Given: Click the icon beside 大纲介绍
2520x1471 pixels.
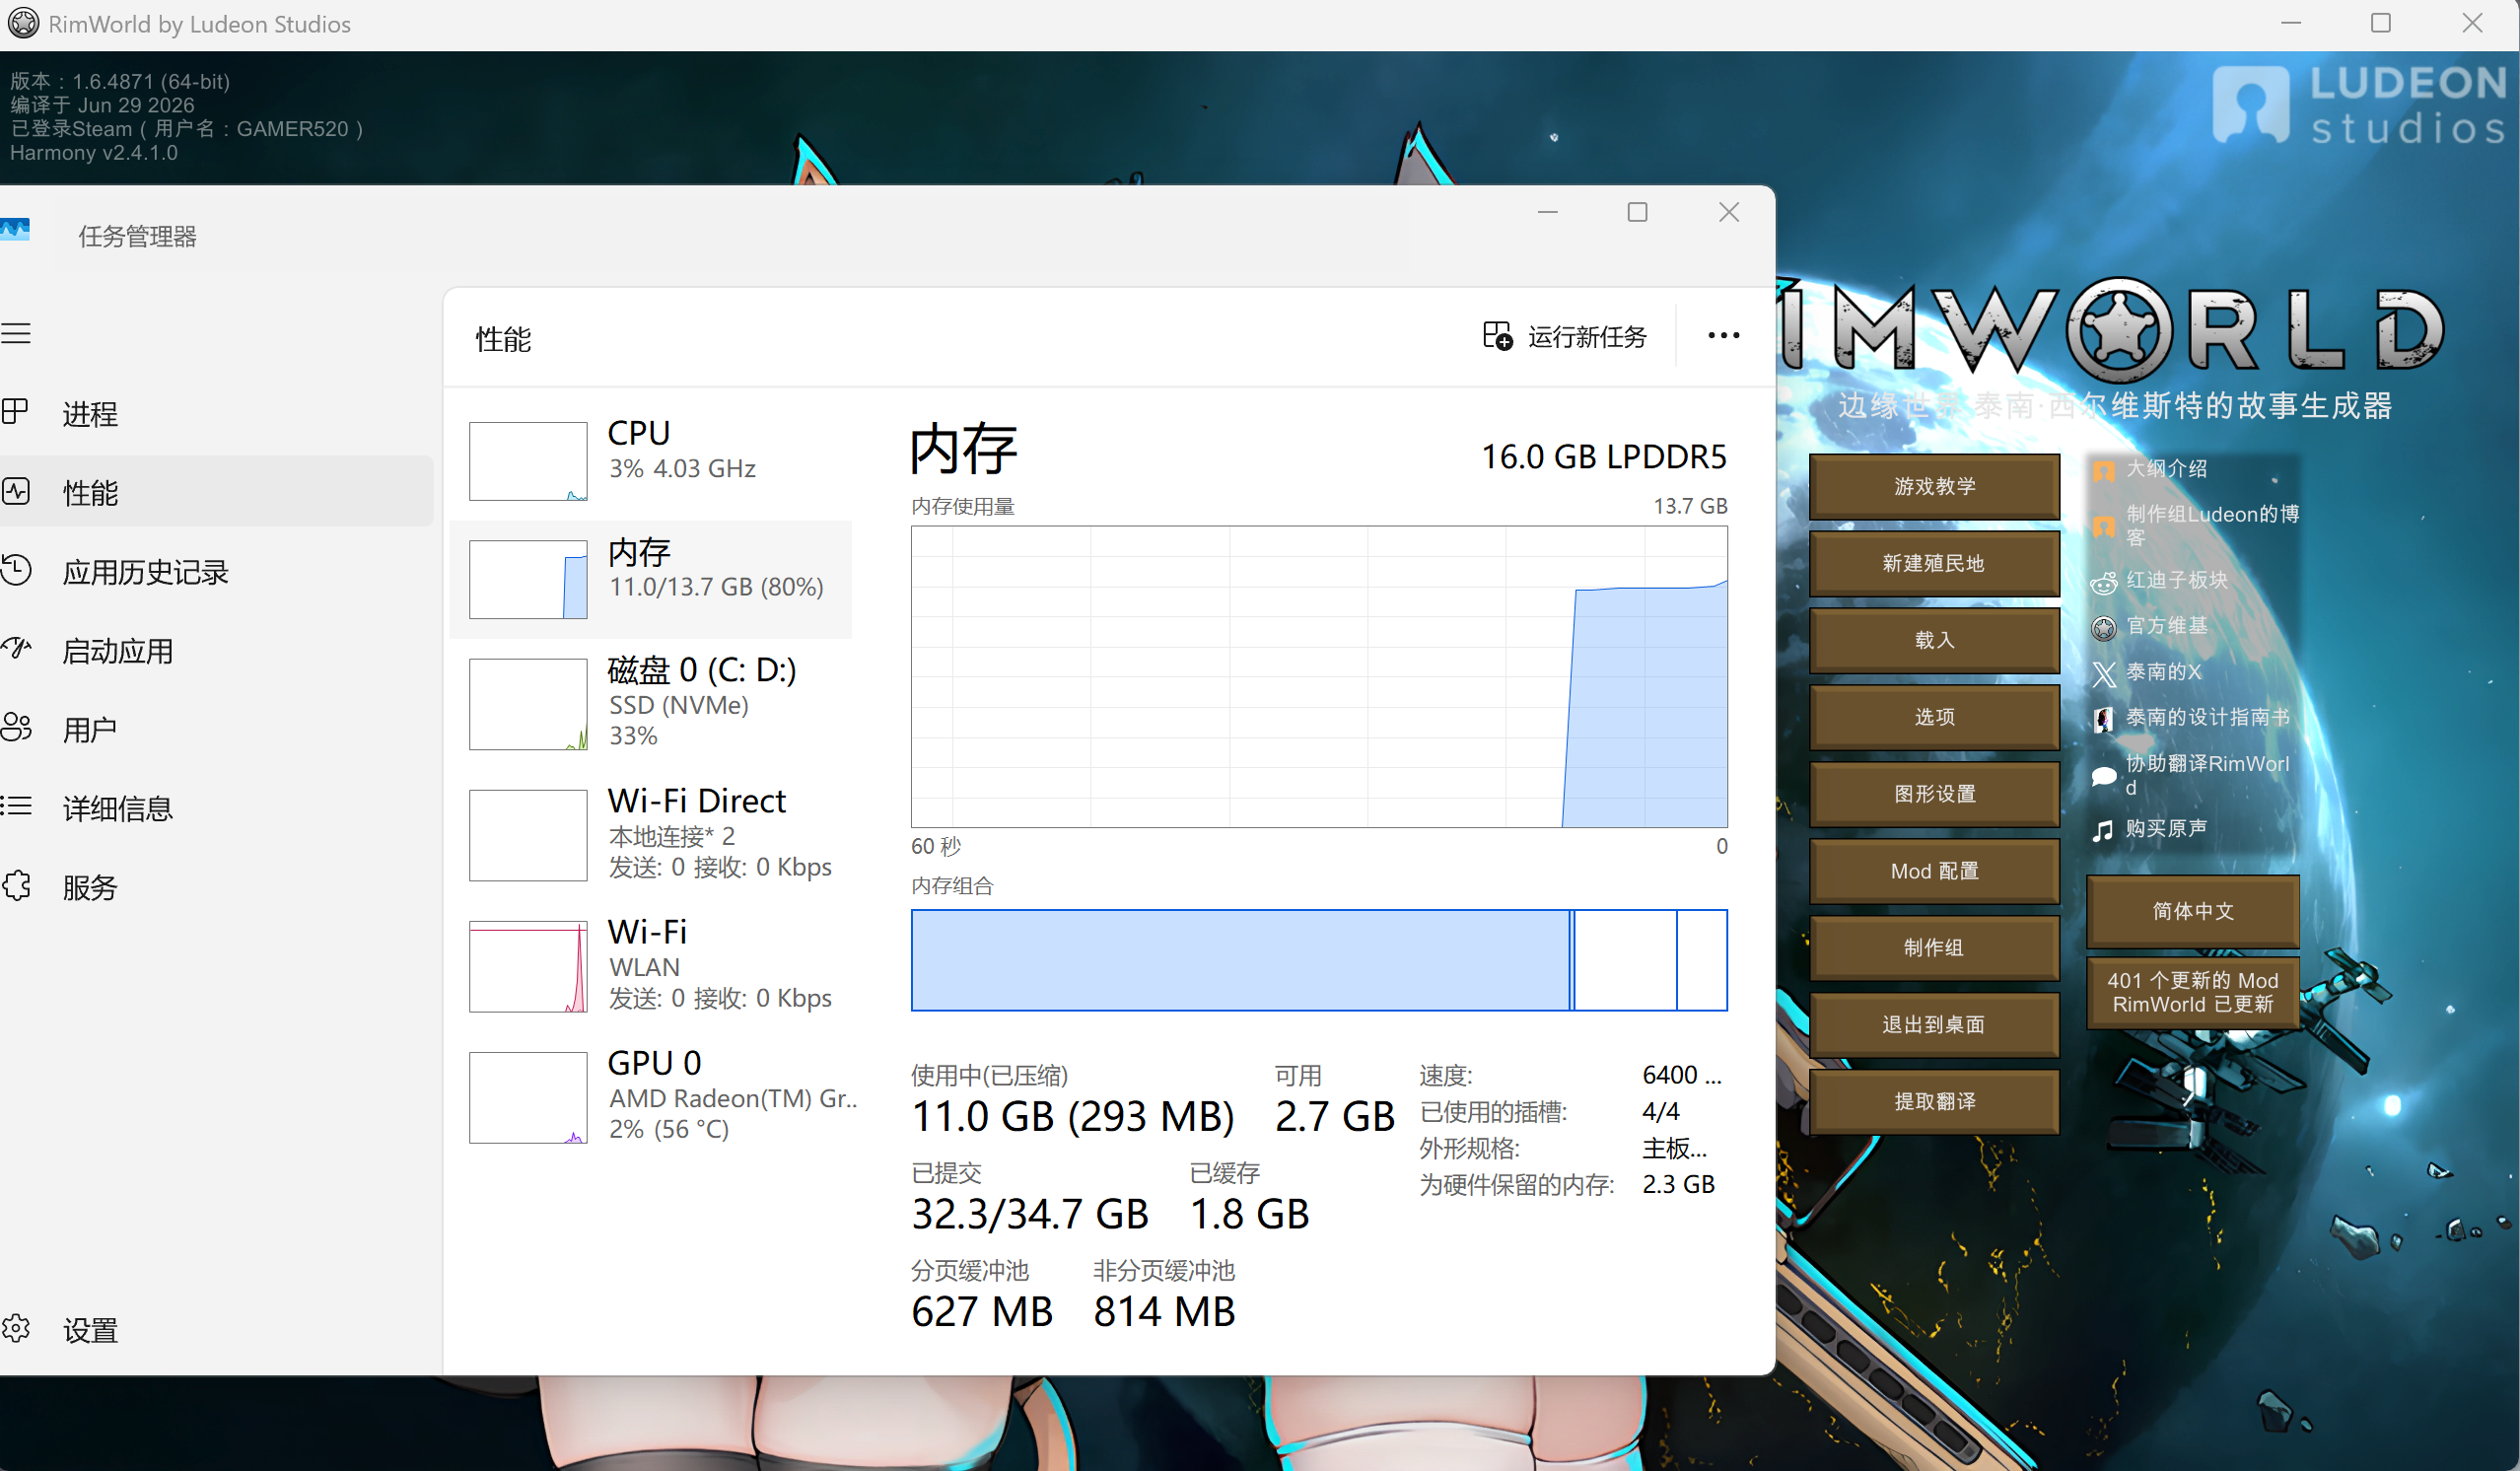Looking at the screenshot, I should coord(2104,470).
